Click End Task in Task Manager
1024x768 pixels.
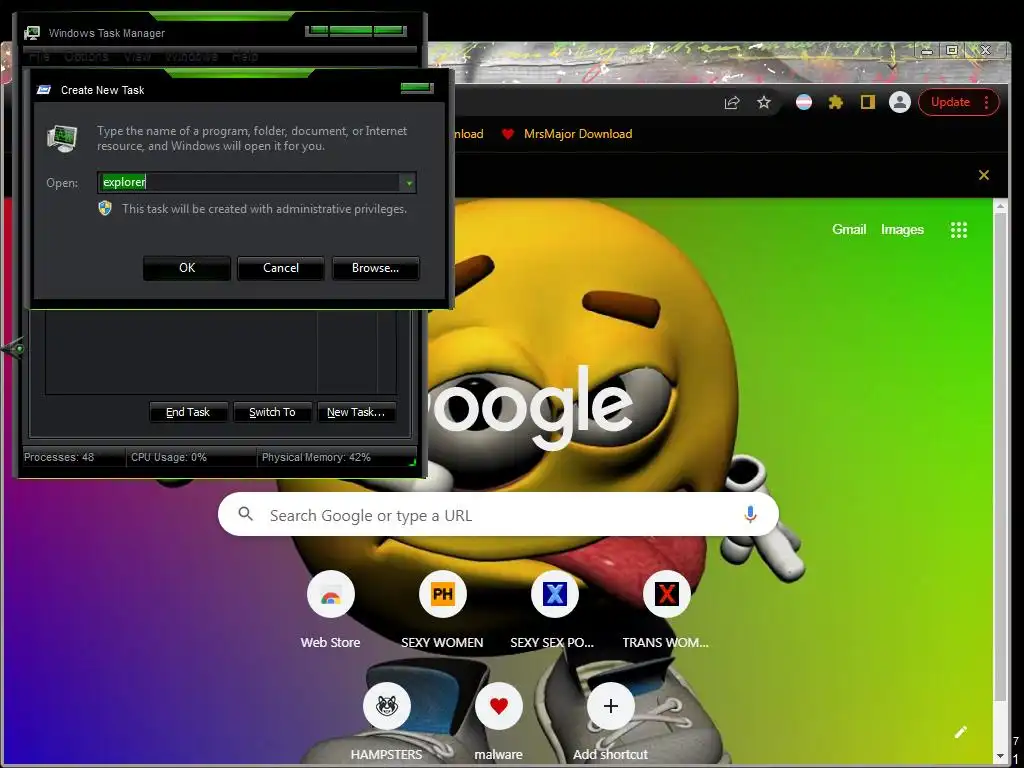pos(188,412)
